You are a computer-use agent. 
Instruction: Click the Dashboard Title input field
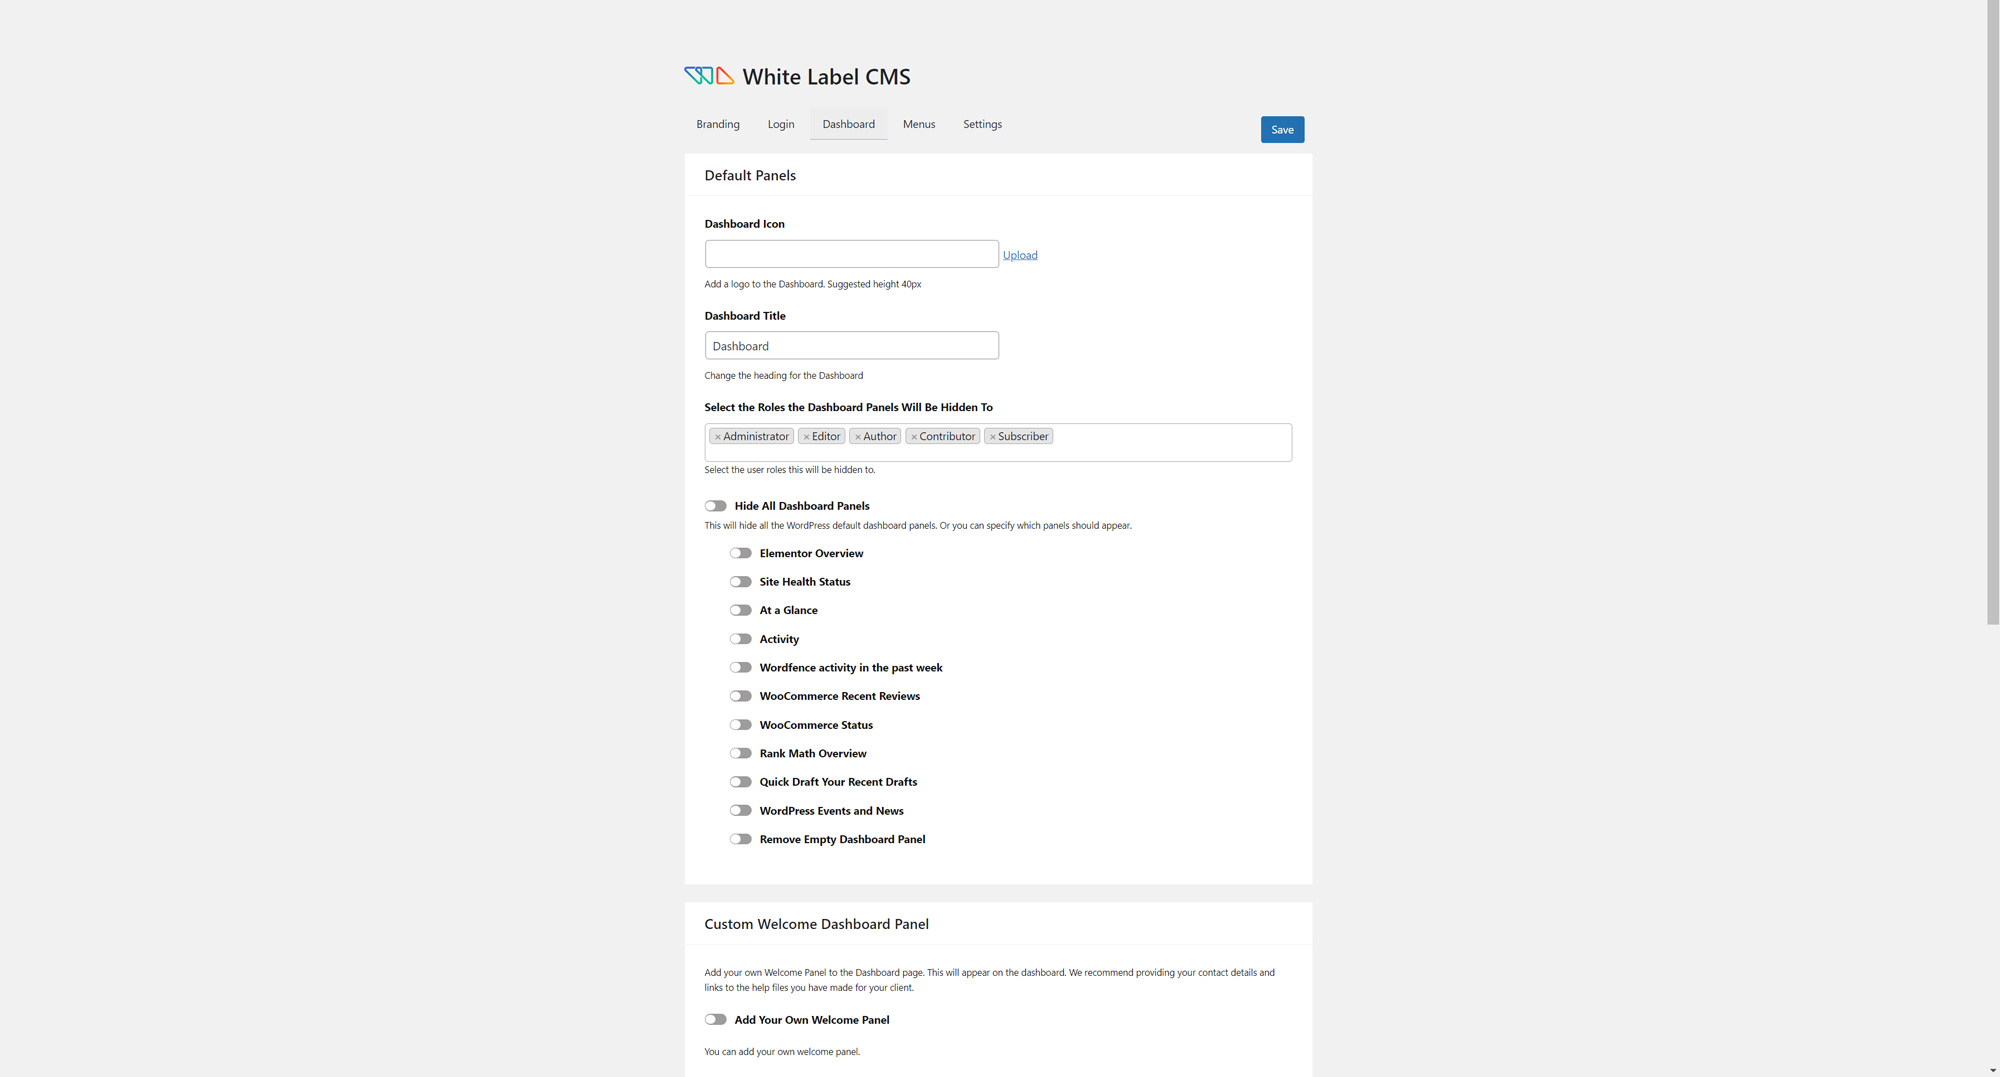851,346
